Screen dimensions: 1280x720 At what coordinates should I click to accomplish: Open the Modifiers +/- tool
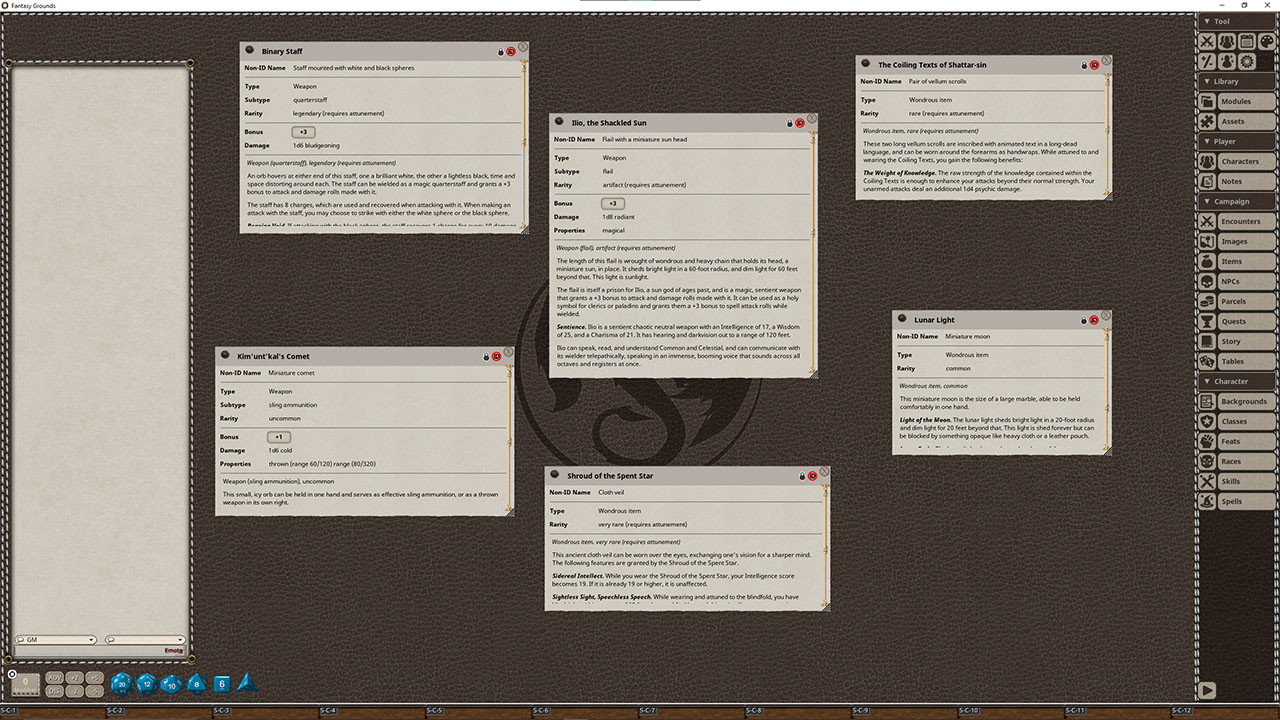[1207, 61]
